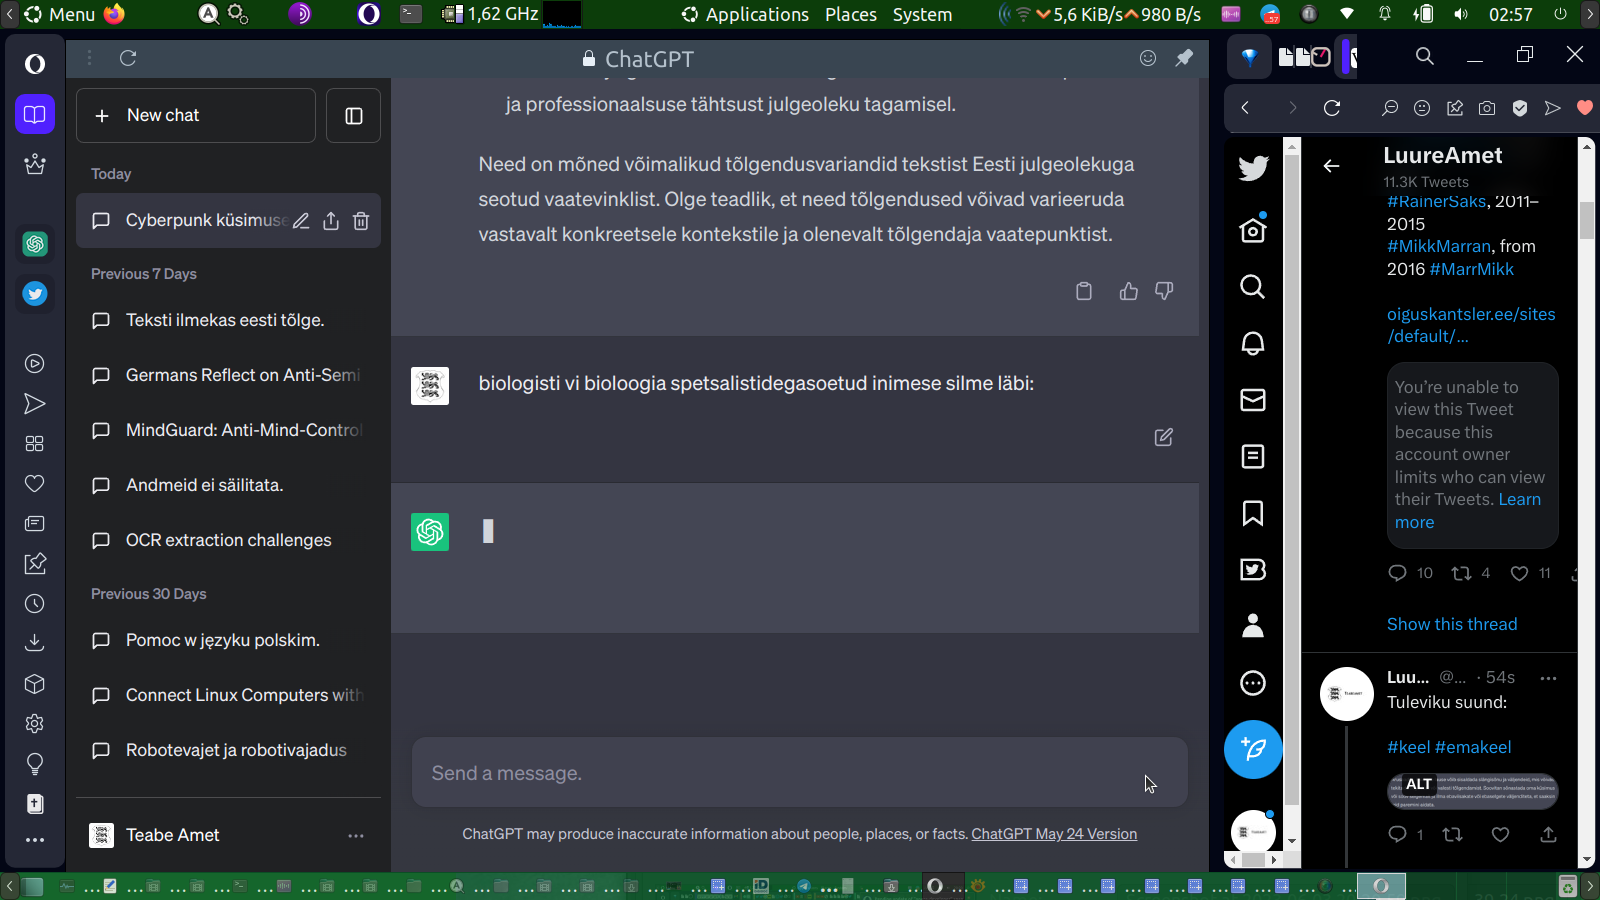Pin the ChatGPT sidebar panel
The width and height of the screenshot is (1600, 900).
tap(1184, 58)
